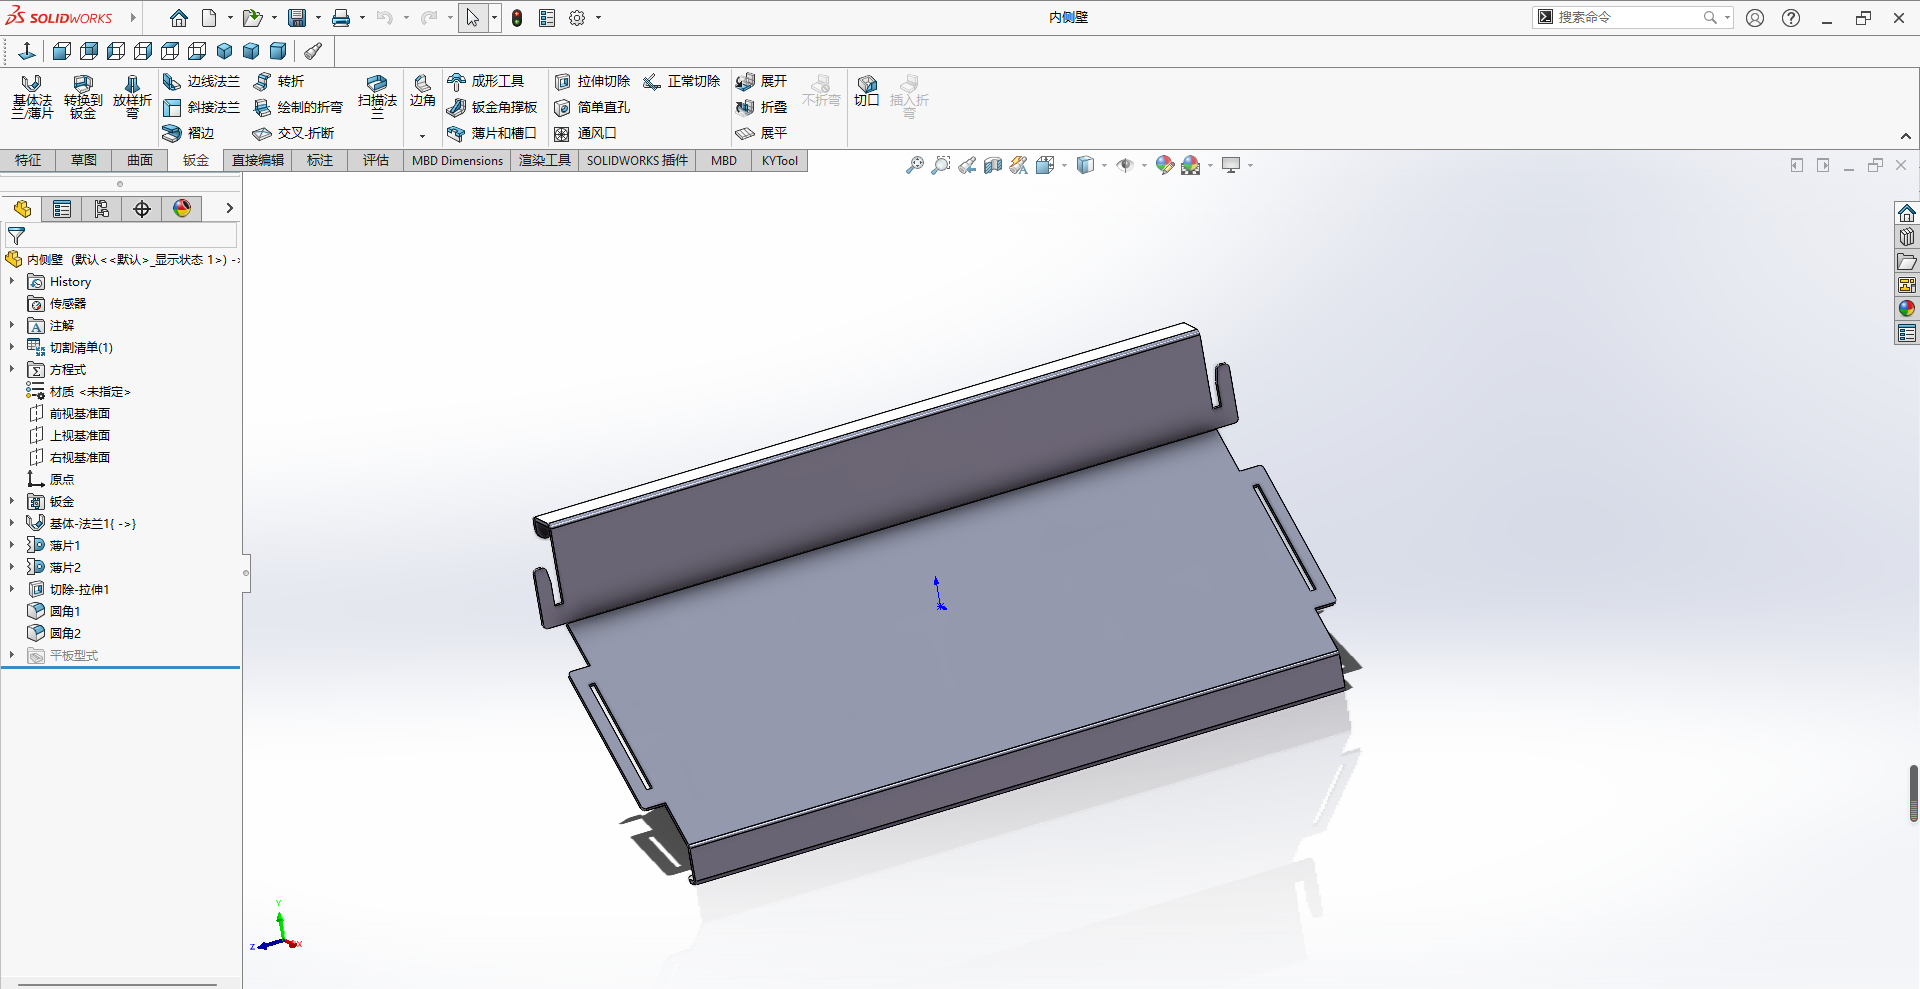1920x989 pixels.
Task: Apply the 折叠 fold command
Action: click(761, 107)
